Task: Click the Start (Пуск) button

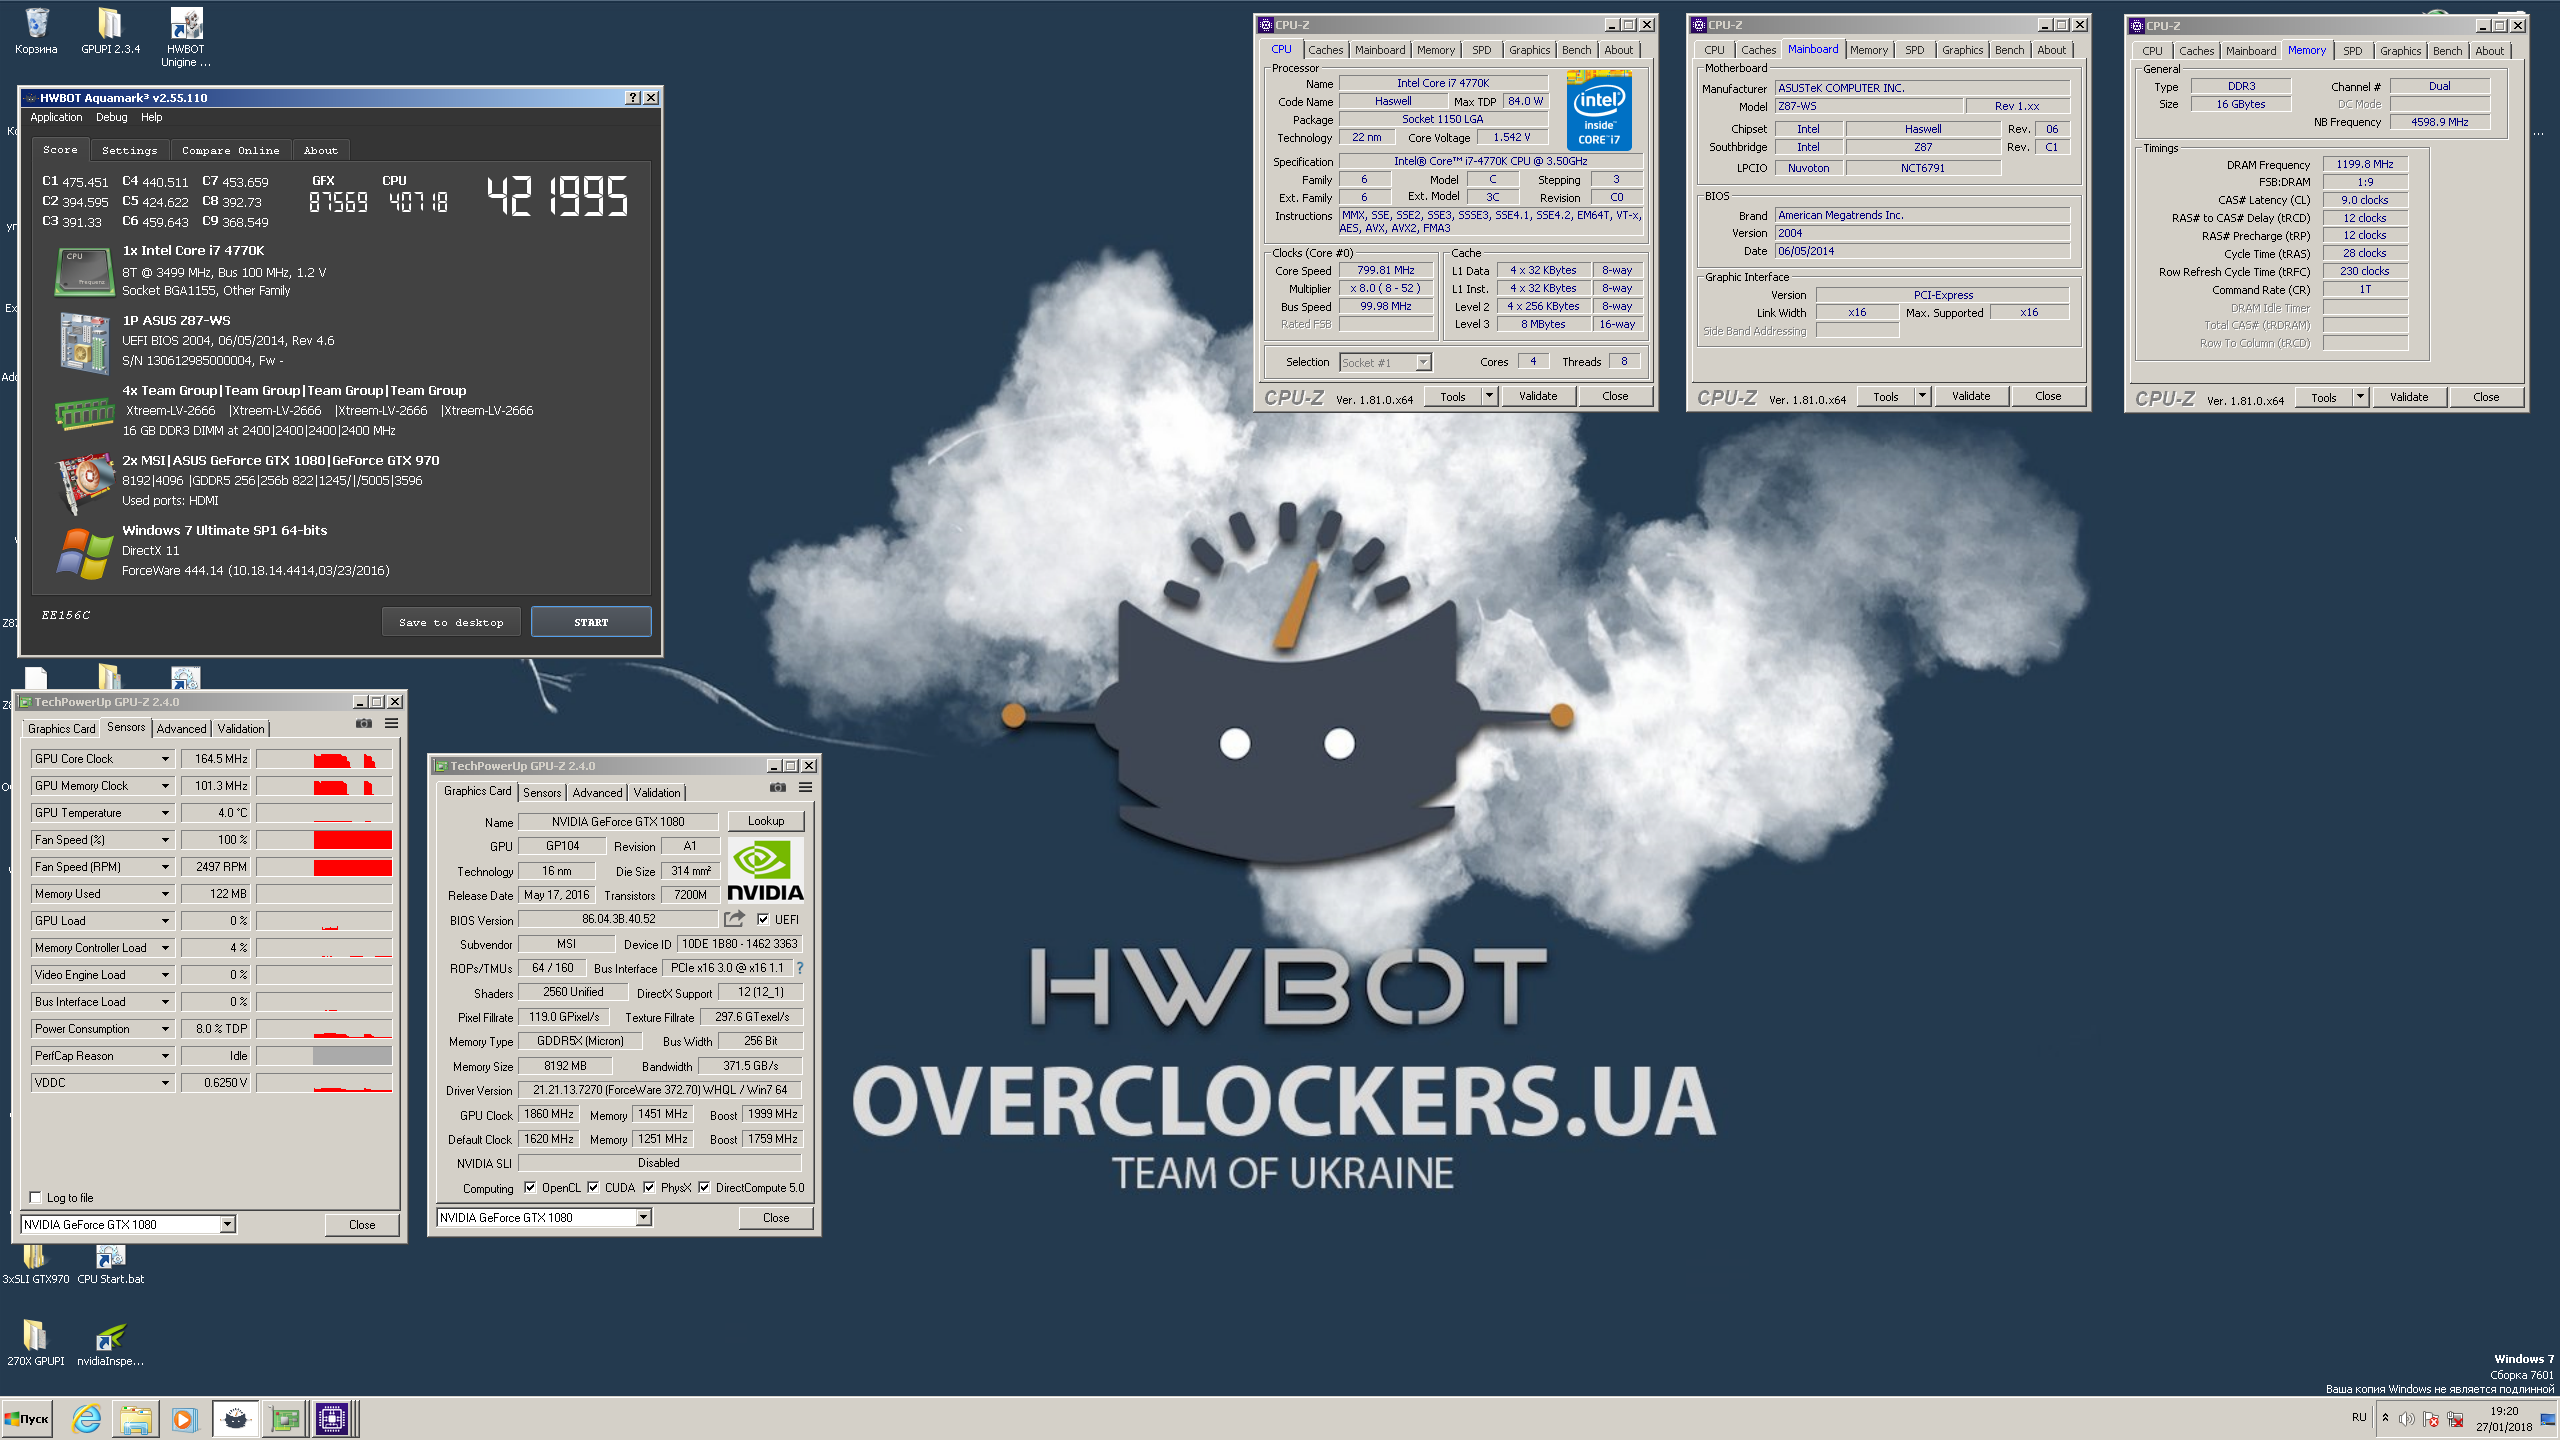Action: (27, 1419)
